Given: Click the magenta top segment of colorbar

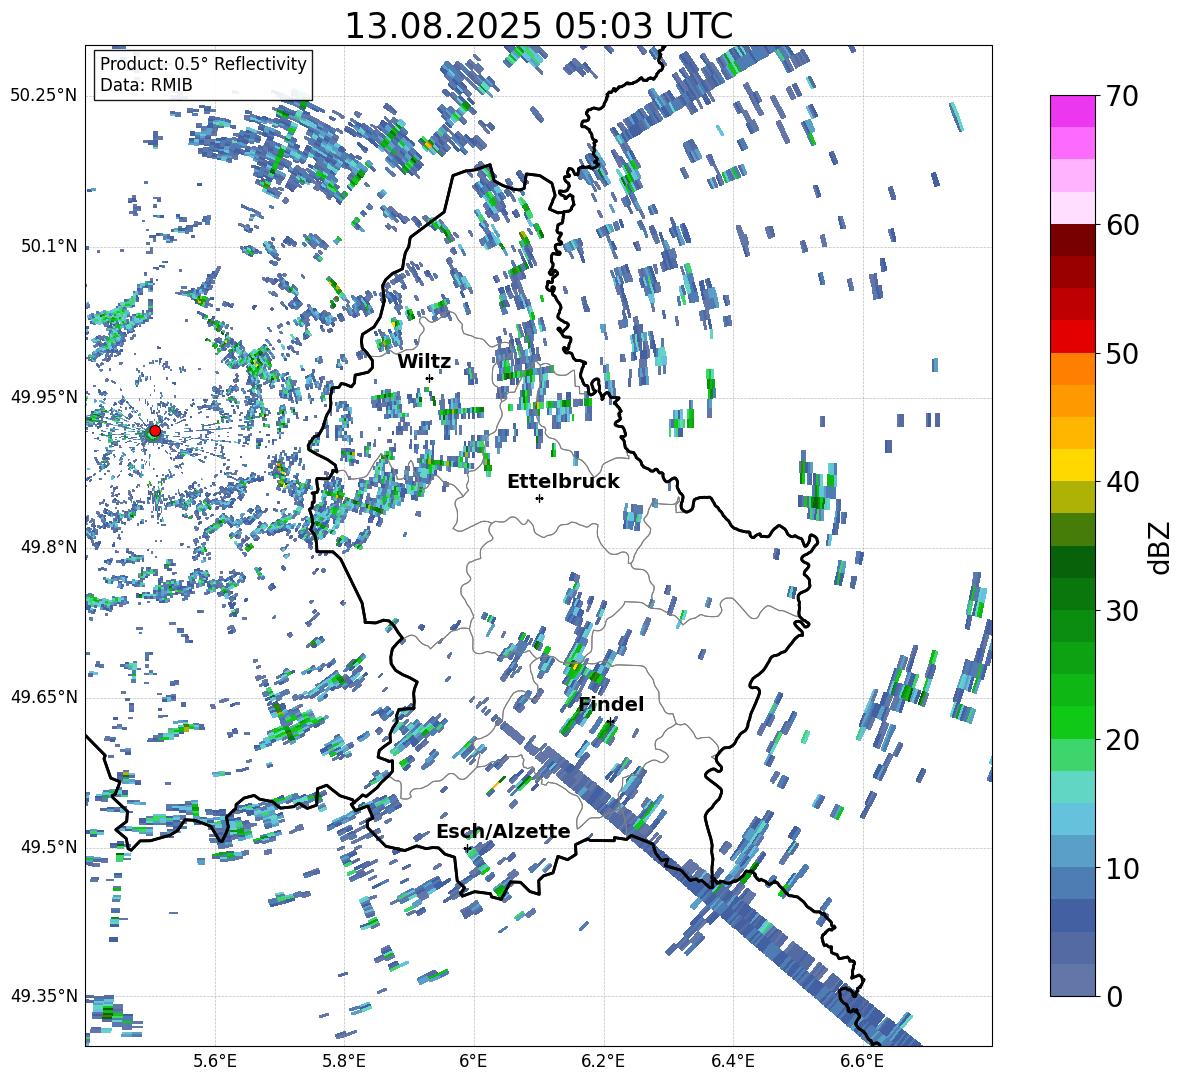Looking at the screenshot, I should coord(1073,111).
